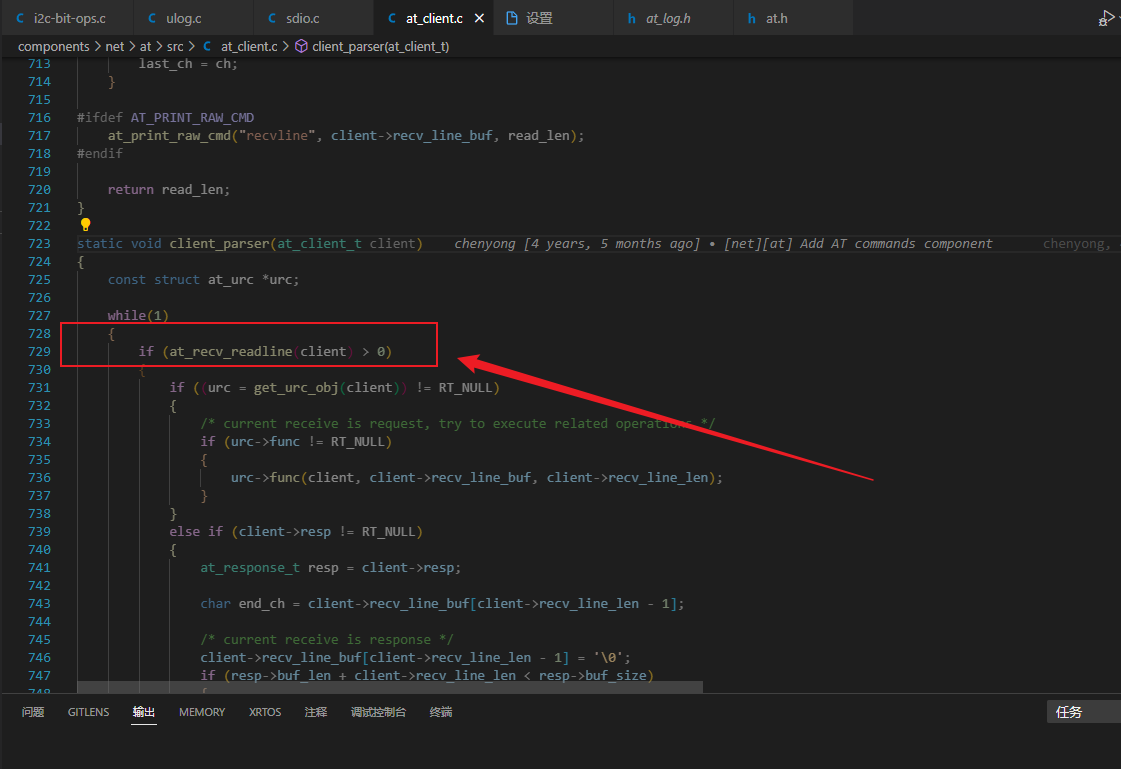The width and height of the screenshot is (1121, 769).
Task: Click the symbol cube icon in breadcrumb
Action: 302,46
